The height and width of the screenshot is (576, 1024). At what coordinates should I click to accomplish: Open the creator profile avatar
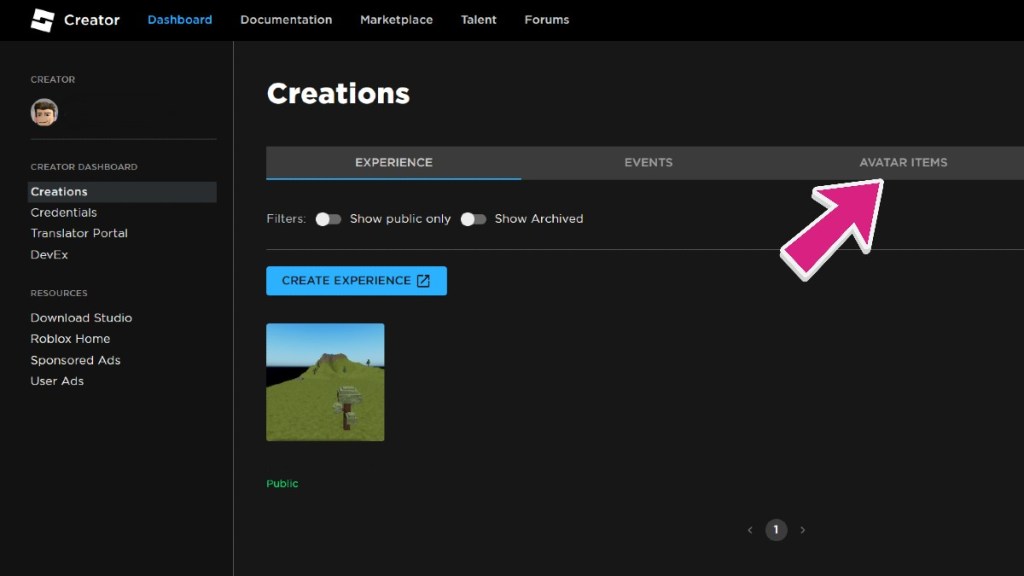44,112
